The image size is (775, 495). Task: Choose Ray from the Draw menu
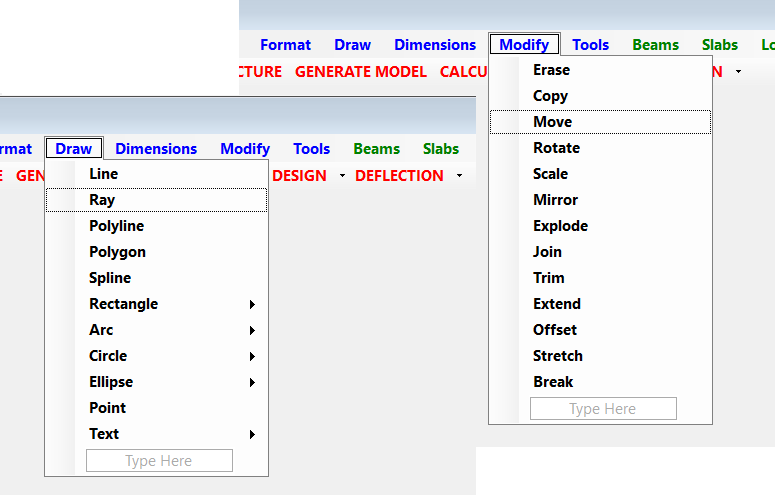(x=156, y=200)
